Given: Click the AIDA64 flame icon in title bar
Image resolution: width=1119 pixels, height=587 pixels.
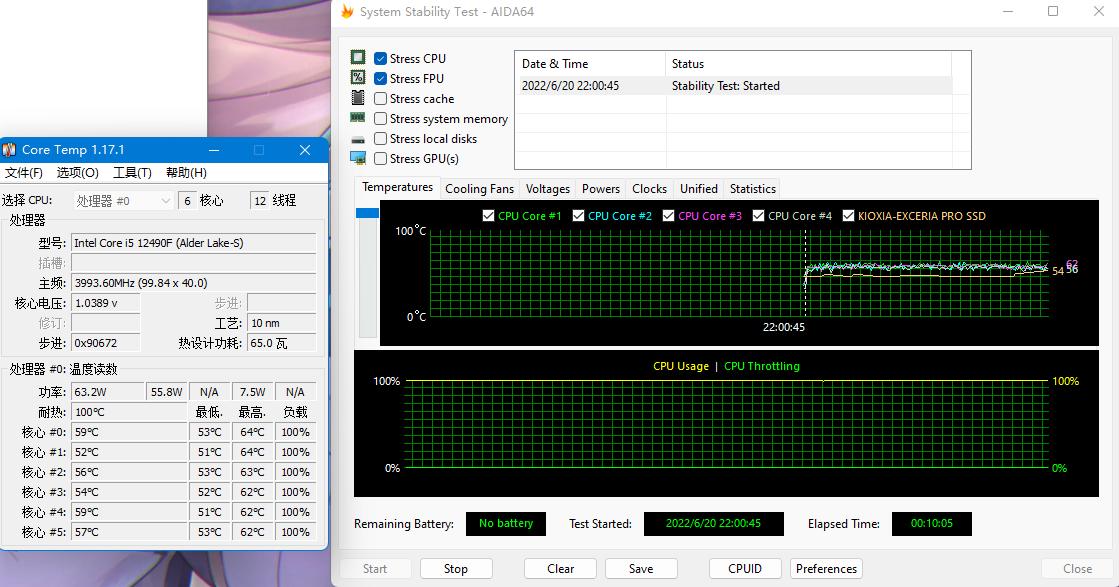Looking at the screenshot, I should click(347, 11).
